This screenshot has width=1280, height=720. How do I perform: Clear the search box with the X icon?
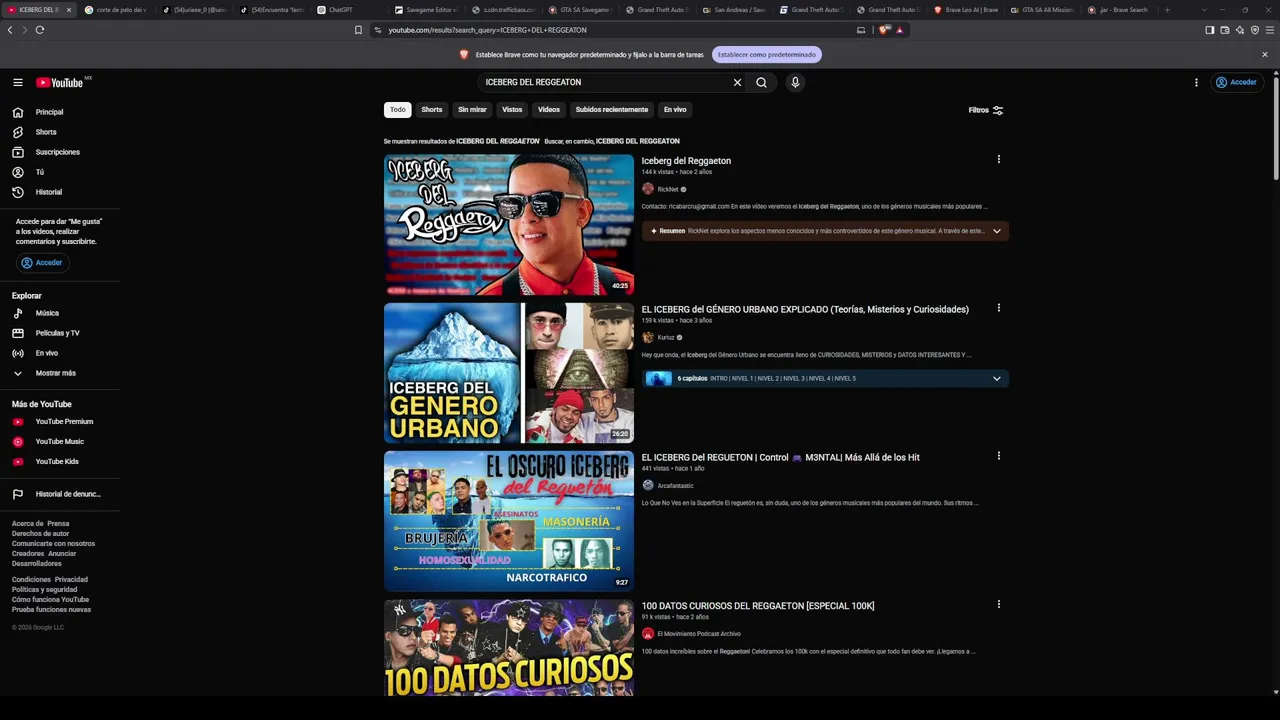[738, 83]
